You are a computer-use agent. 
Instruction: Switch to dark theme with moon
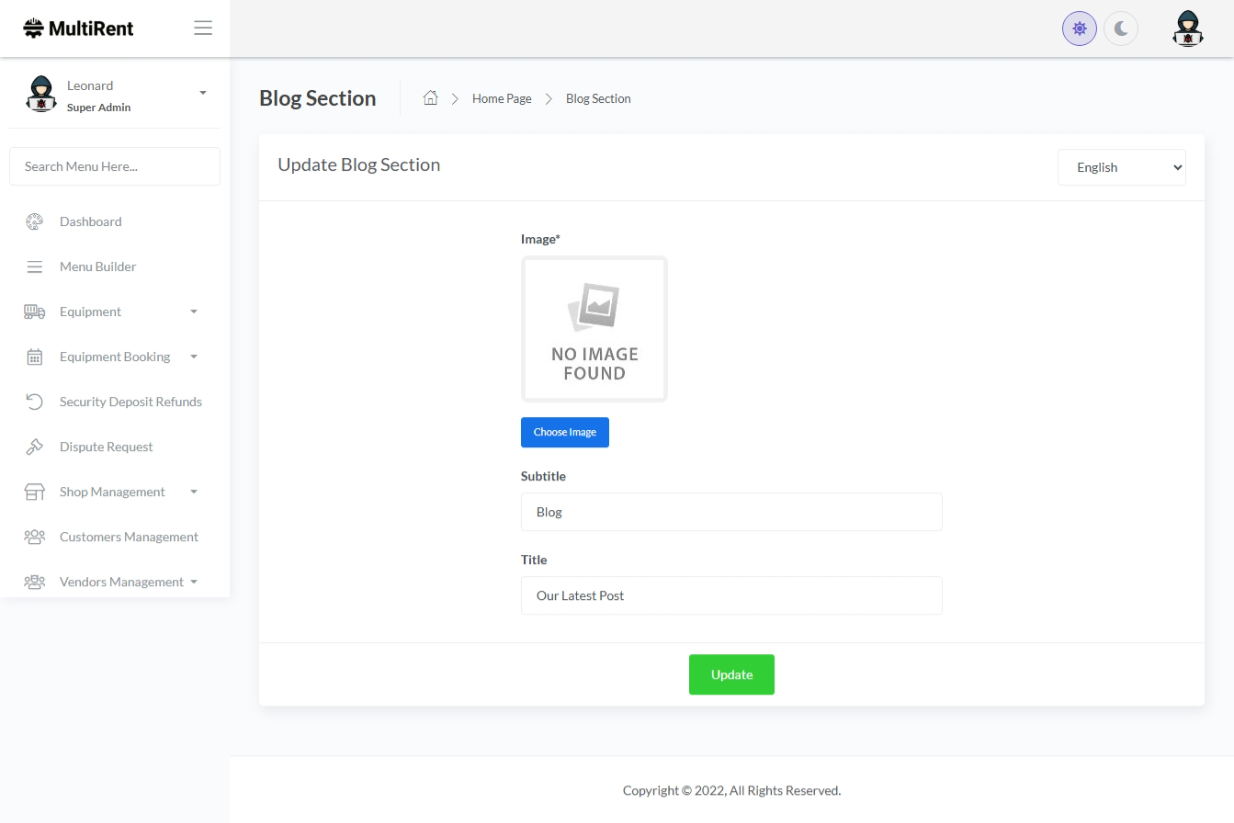pyautogui.click(x=1121, y=29)
